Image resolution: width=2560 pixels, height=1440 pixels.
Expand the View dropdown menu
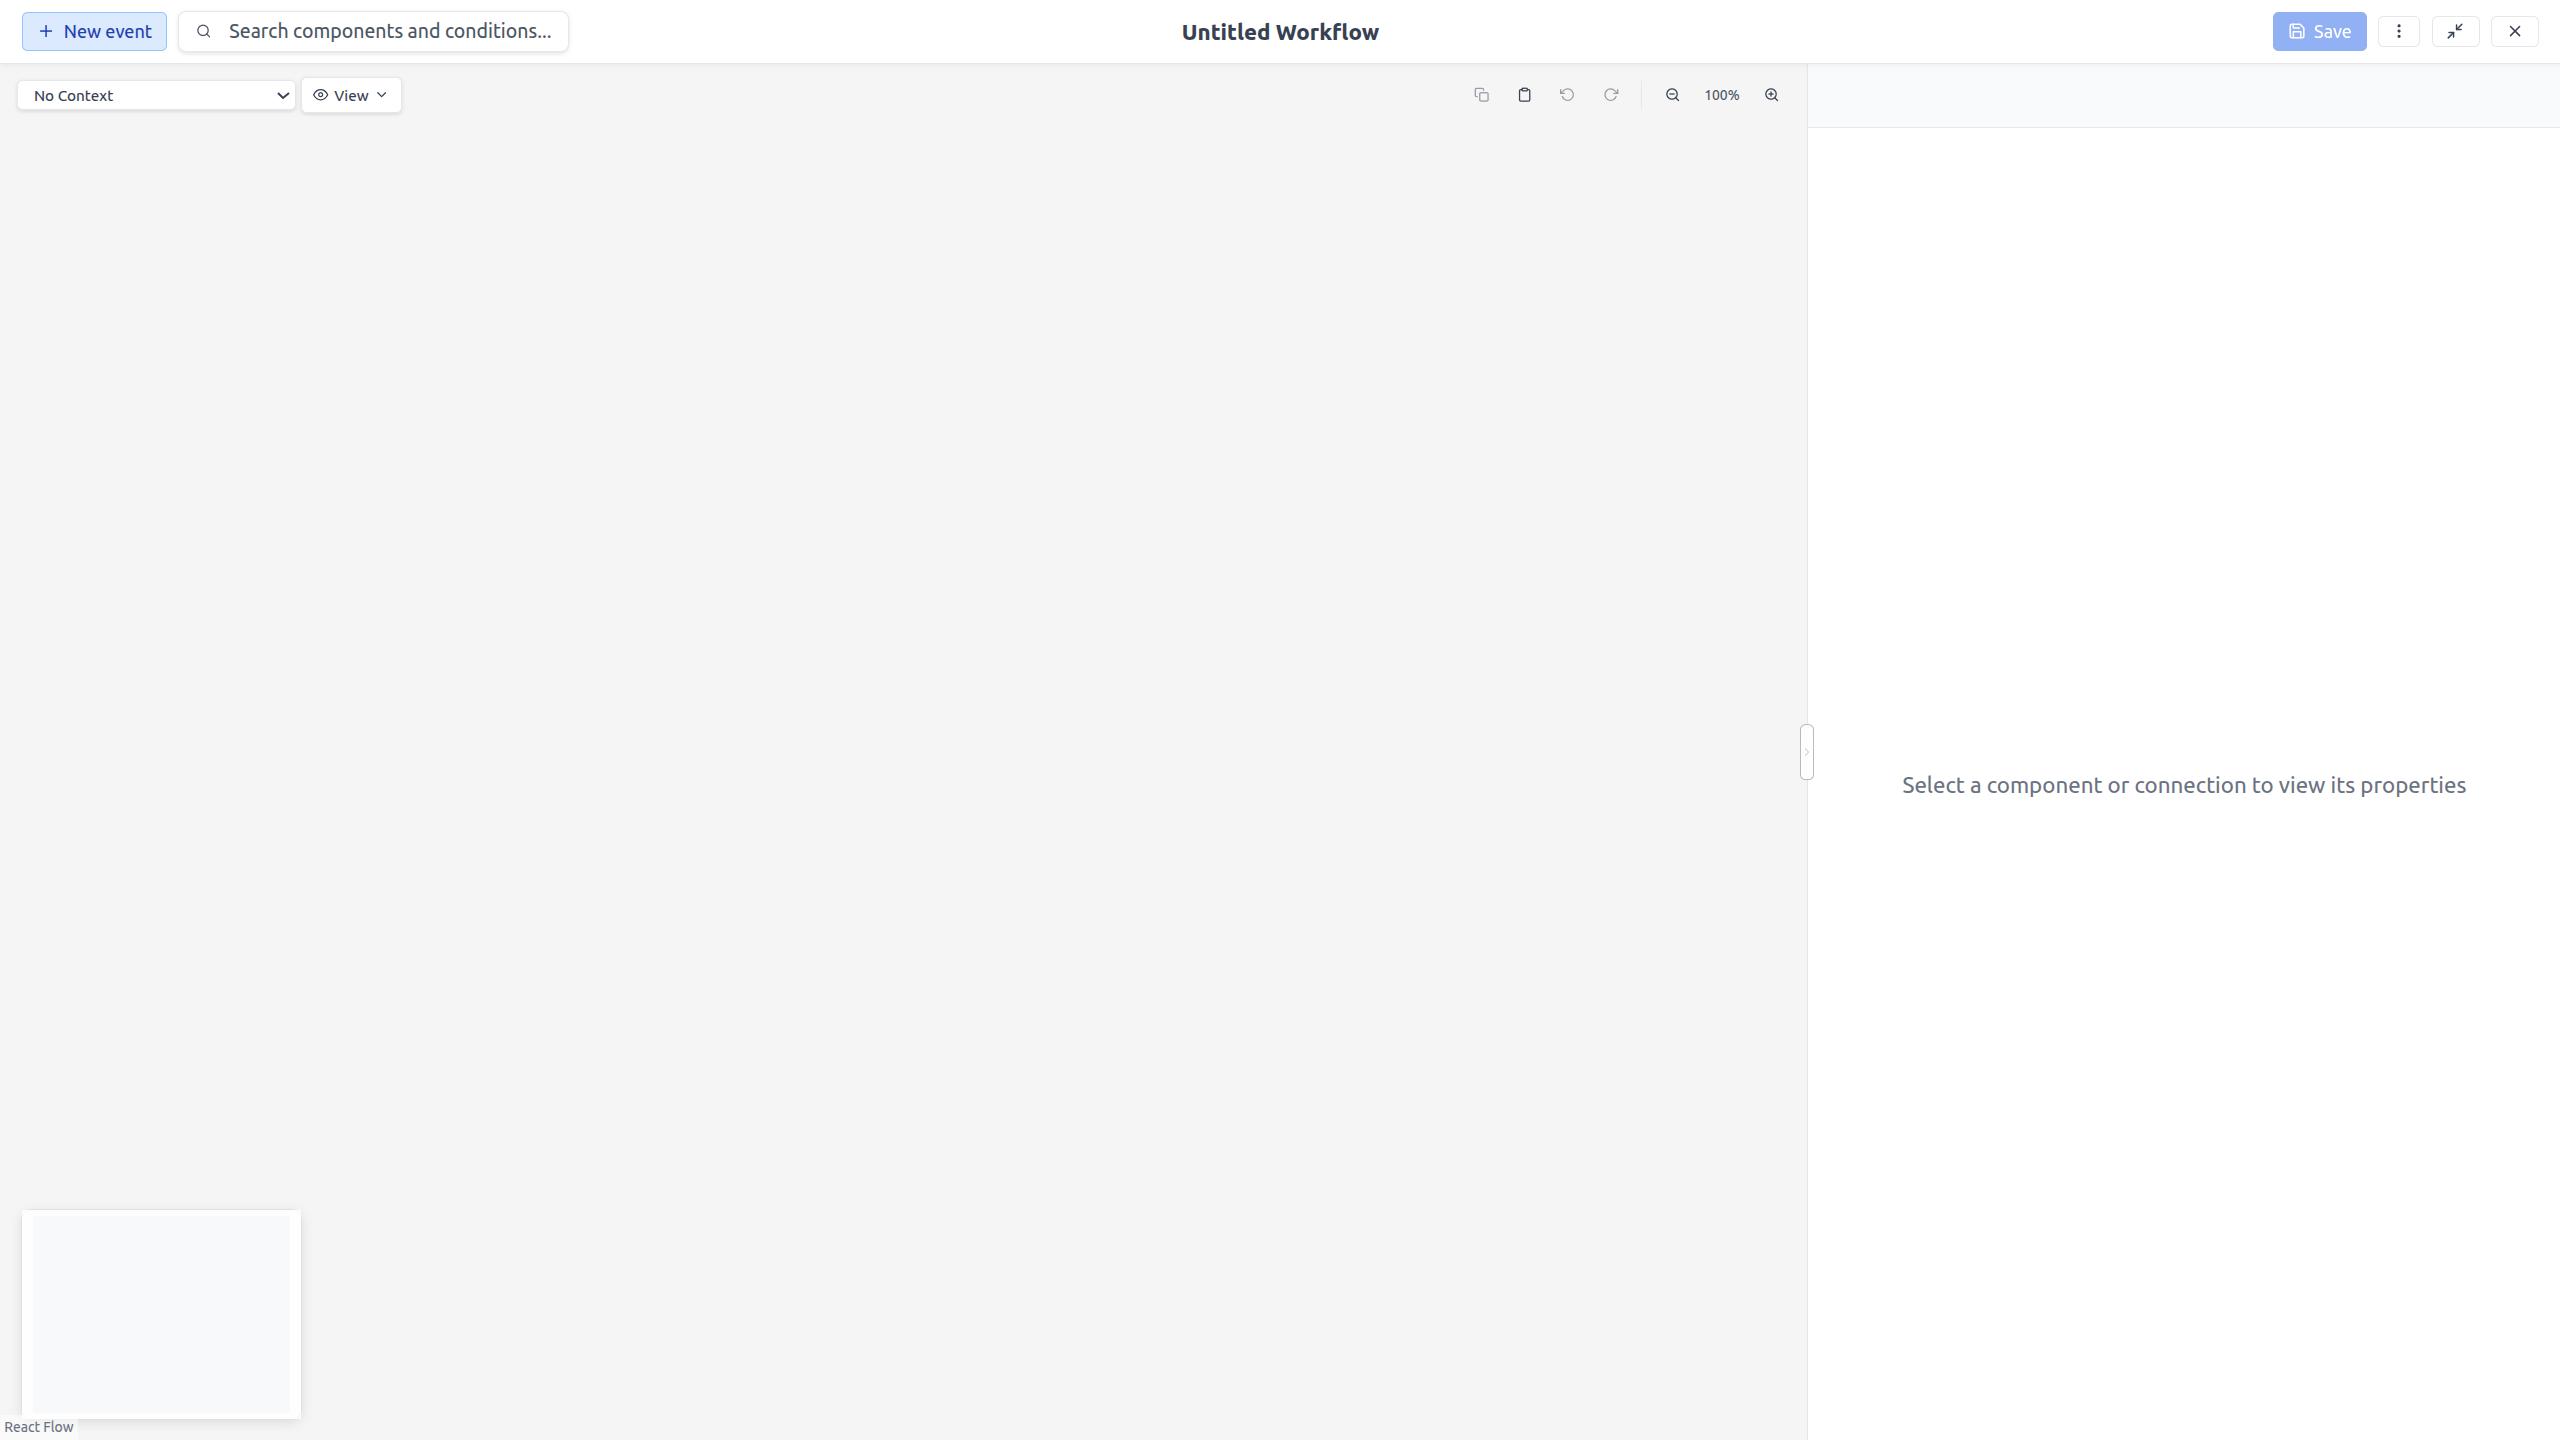click(351, 95)
